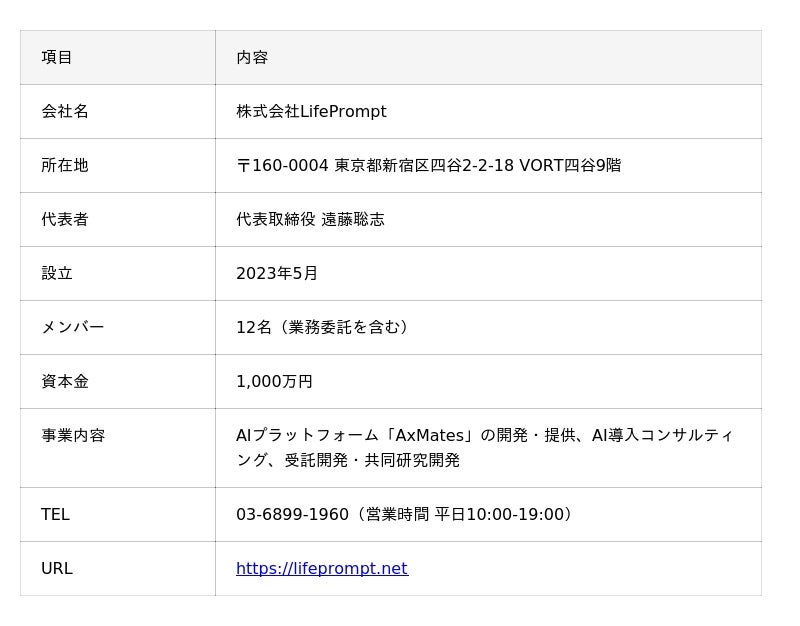Select the 所在地 row label
Screen dimensions: 800x626
click(x=65, y=165)
